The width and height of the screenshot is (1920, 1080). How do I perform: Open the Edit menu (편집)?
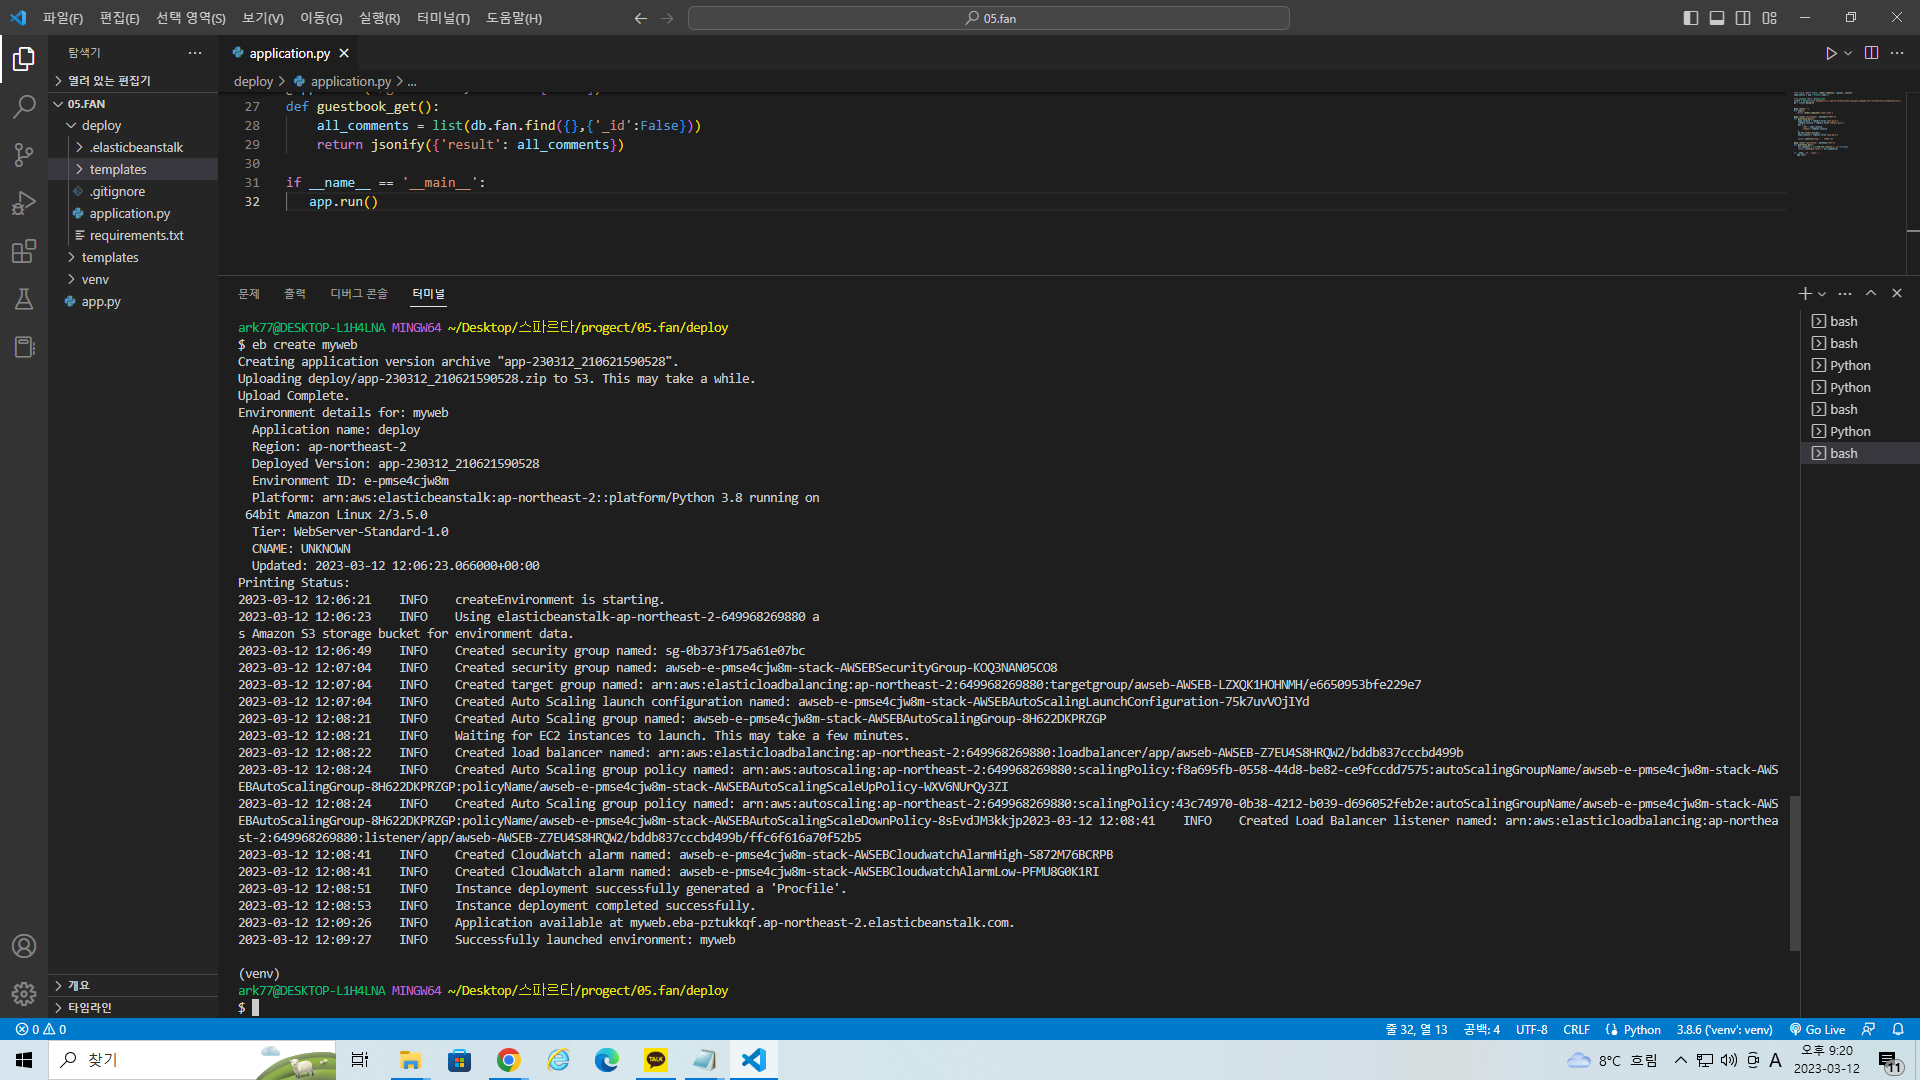click(x=120, y=18)
